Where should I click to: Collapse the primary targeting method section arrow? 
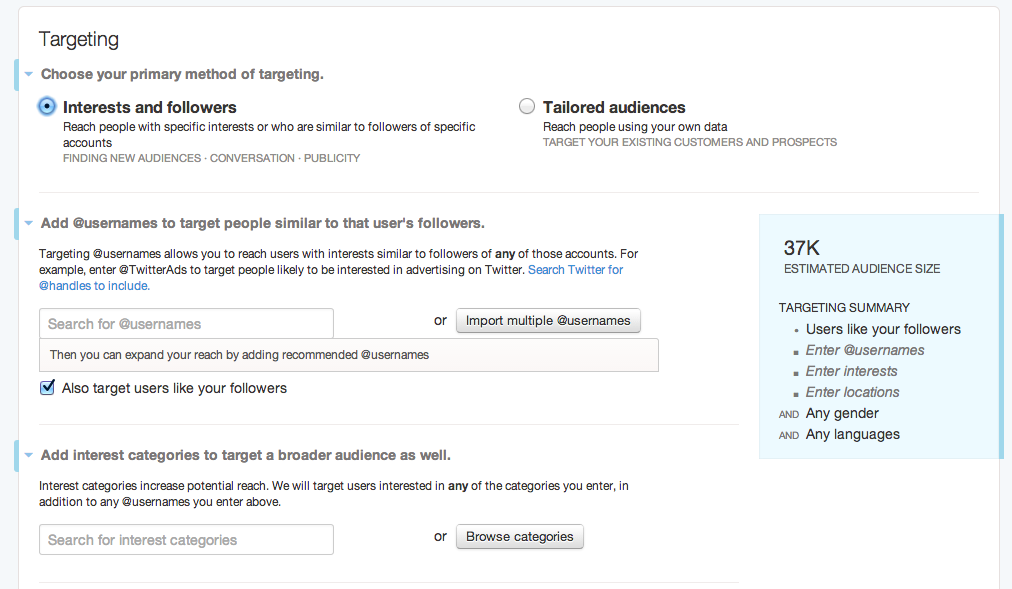29,74
